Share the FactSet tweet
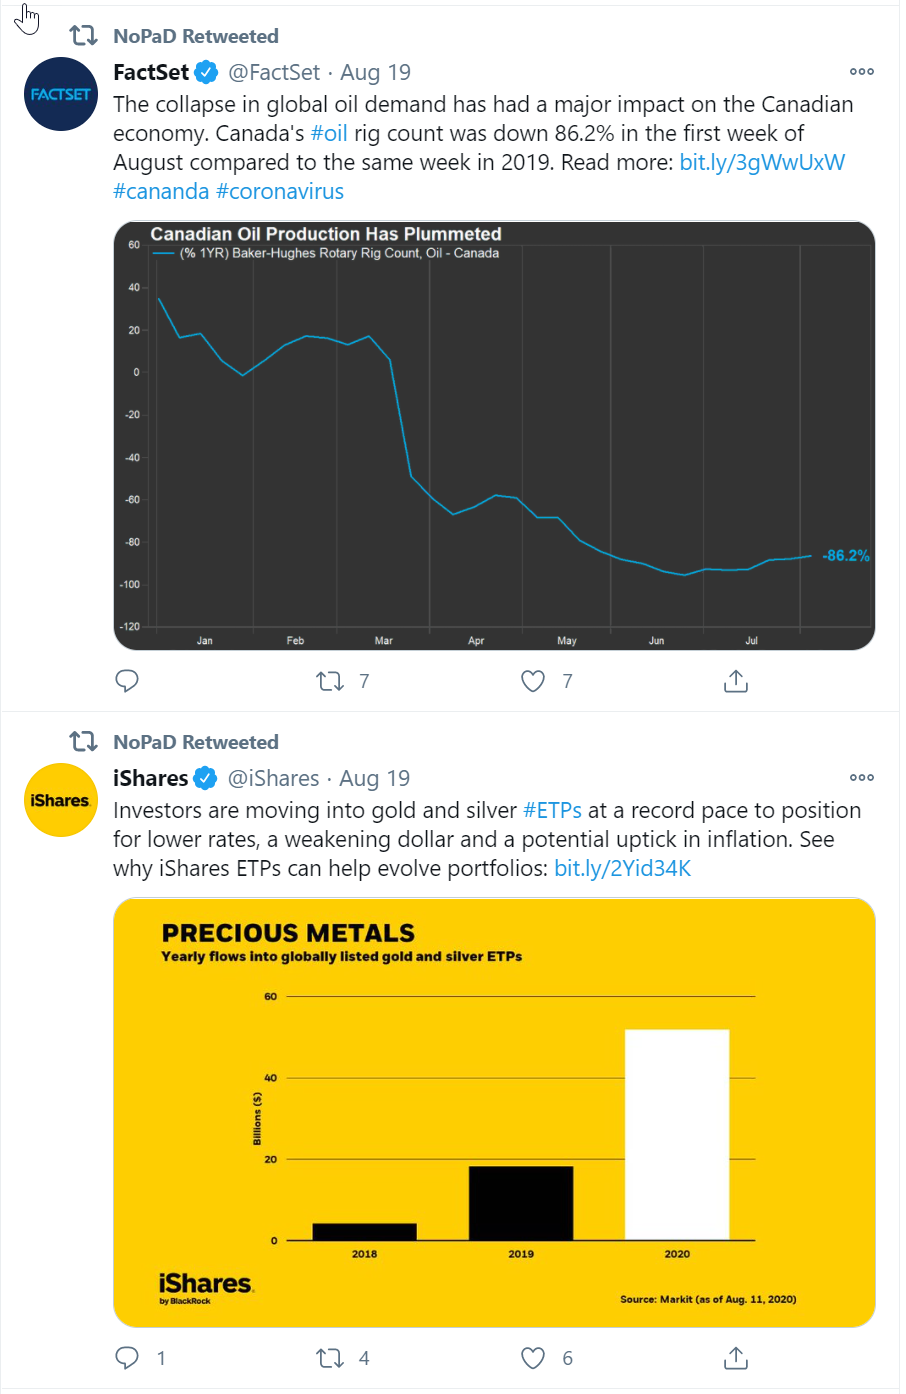This screenshot has height=1394, width=906. (x=736, y=681)
